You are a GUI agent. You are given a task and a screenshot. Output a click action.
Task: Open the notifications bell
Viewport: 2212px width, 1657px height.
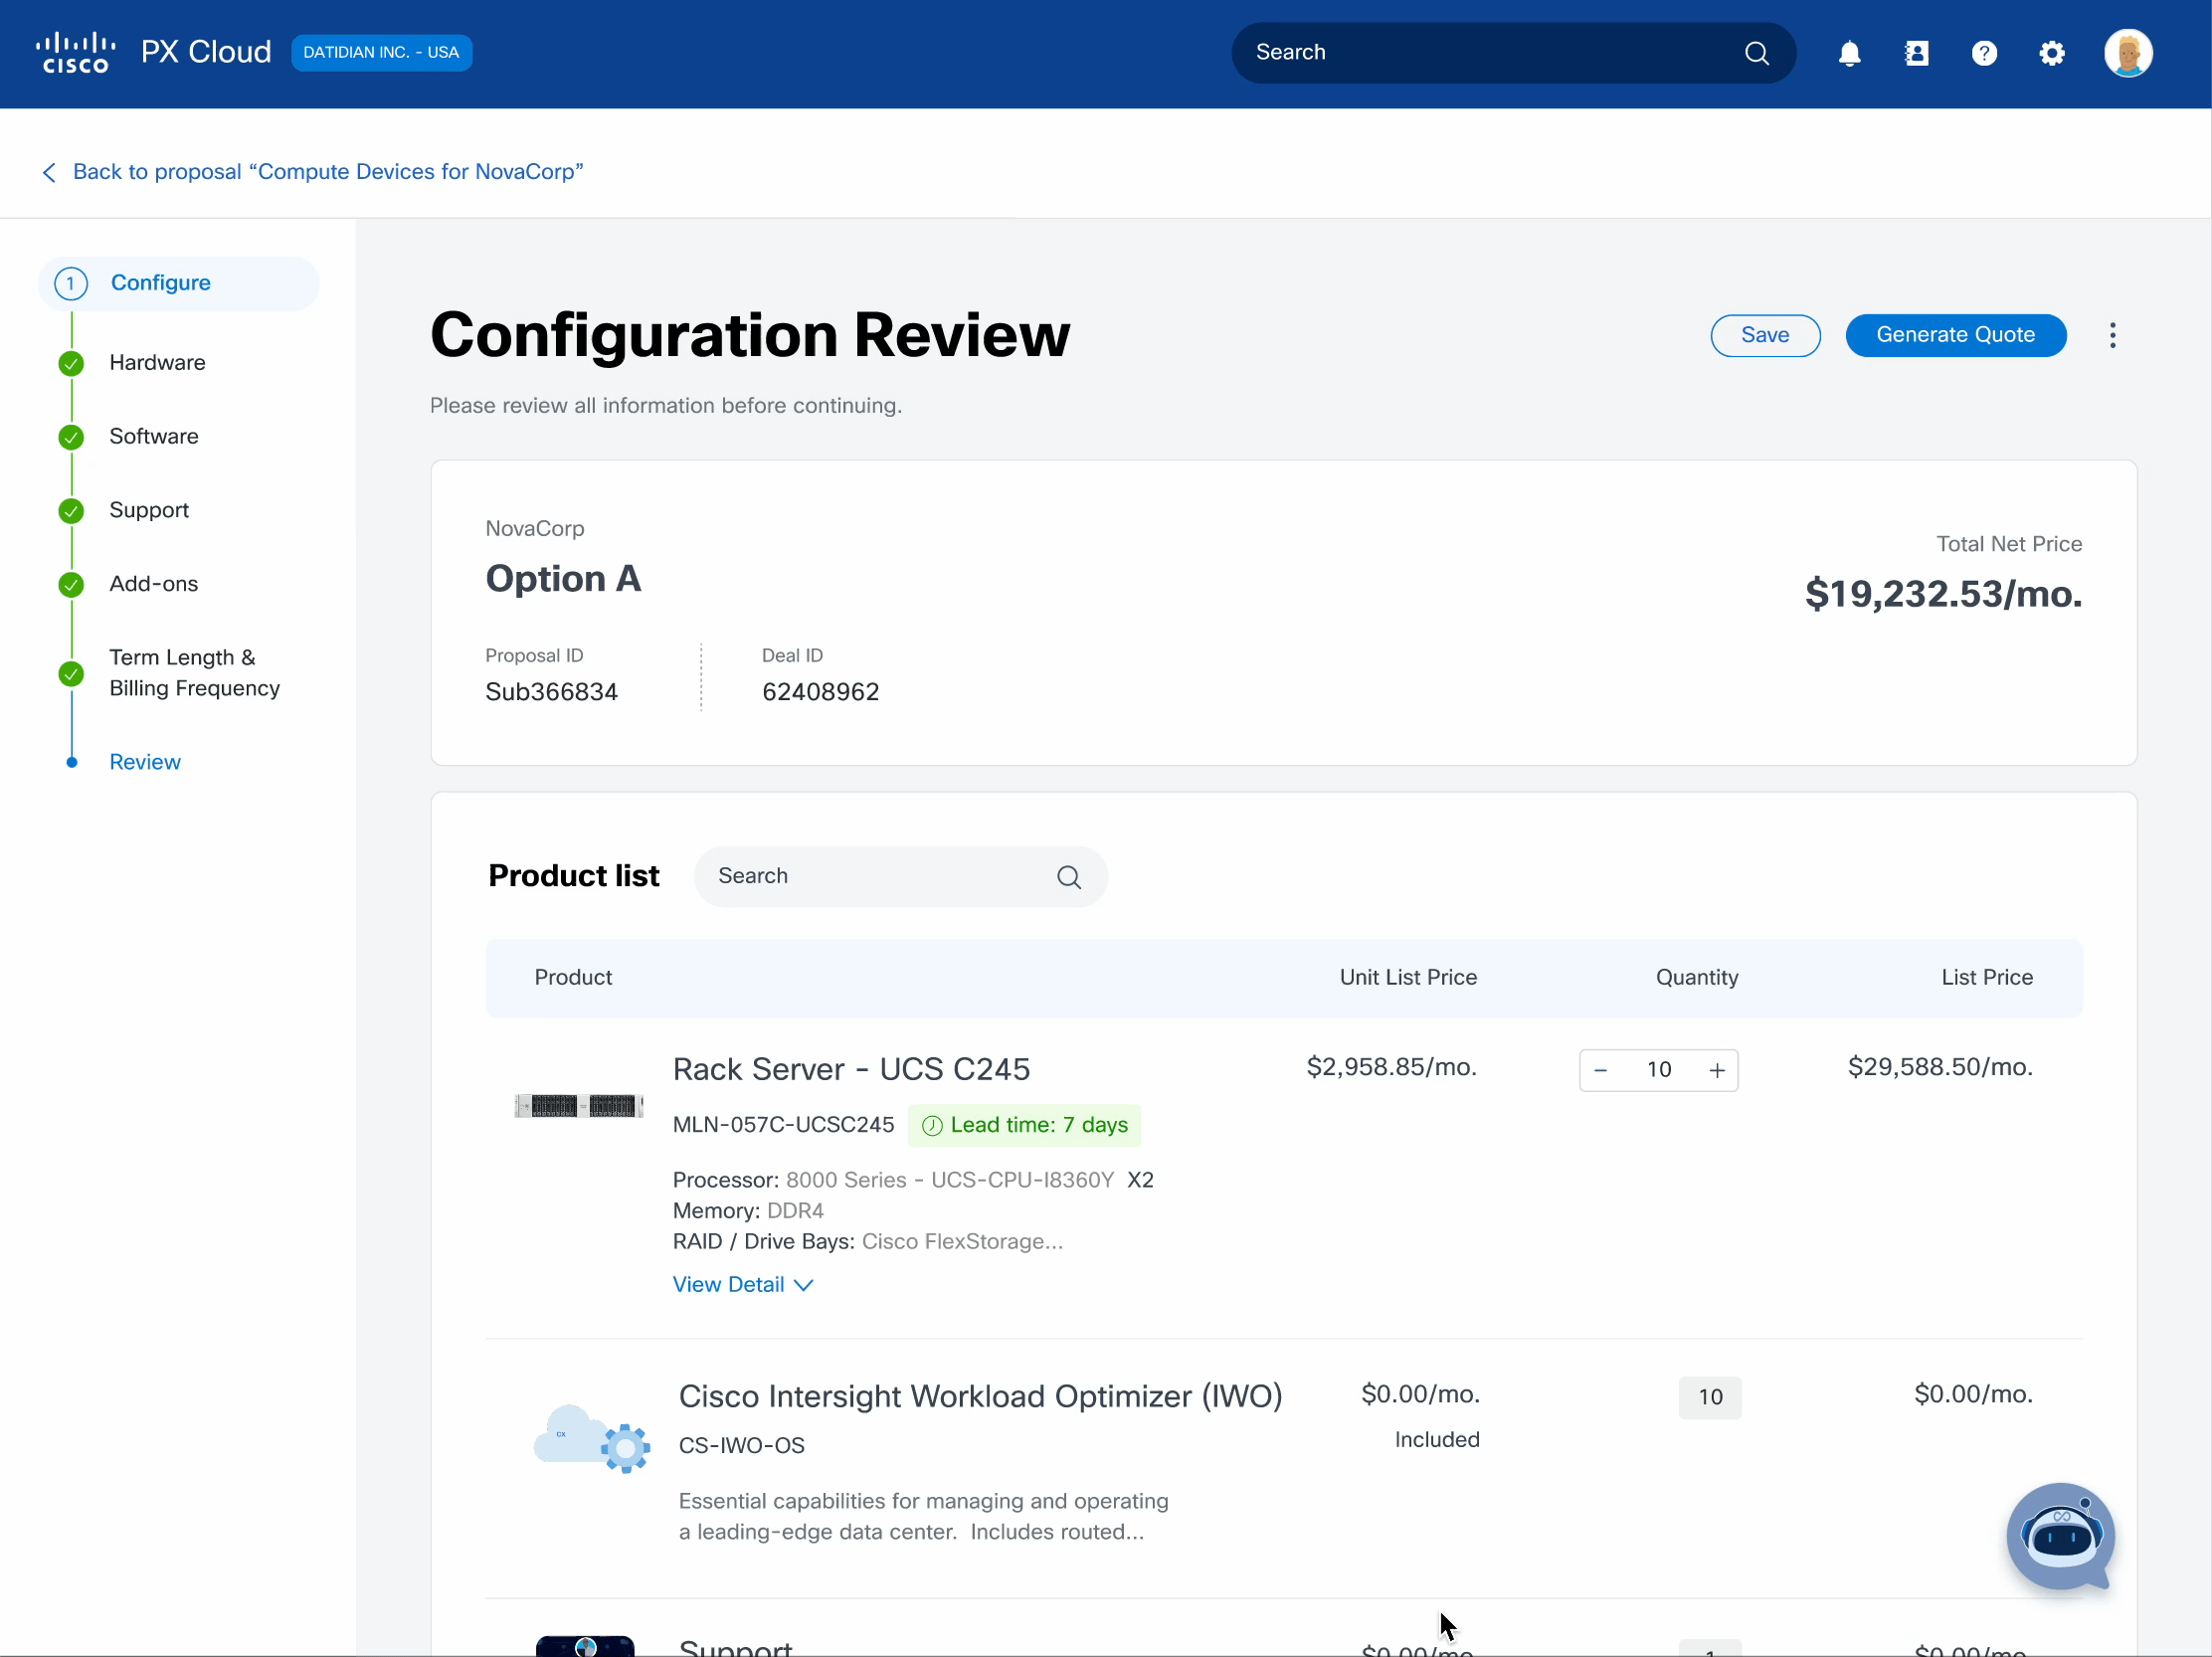pyautogui.click(x=1849, y=53)
